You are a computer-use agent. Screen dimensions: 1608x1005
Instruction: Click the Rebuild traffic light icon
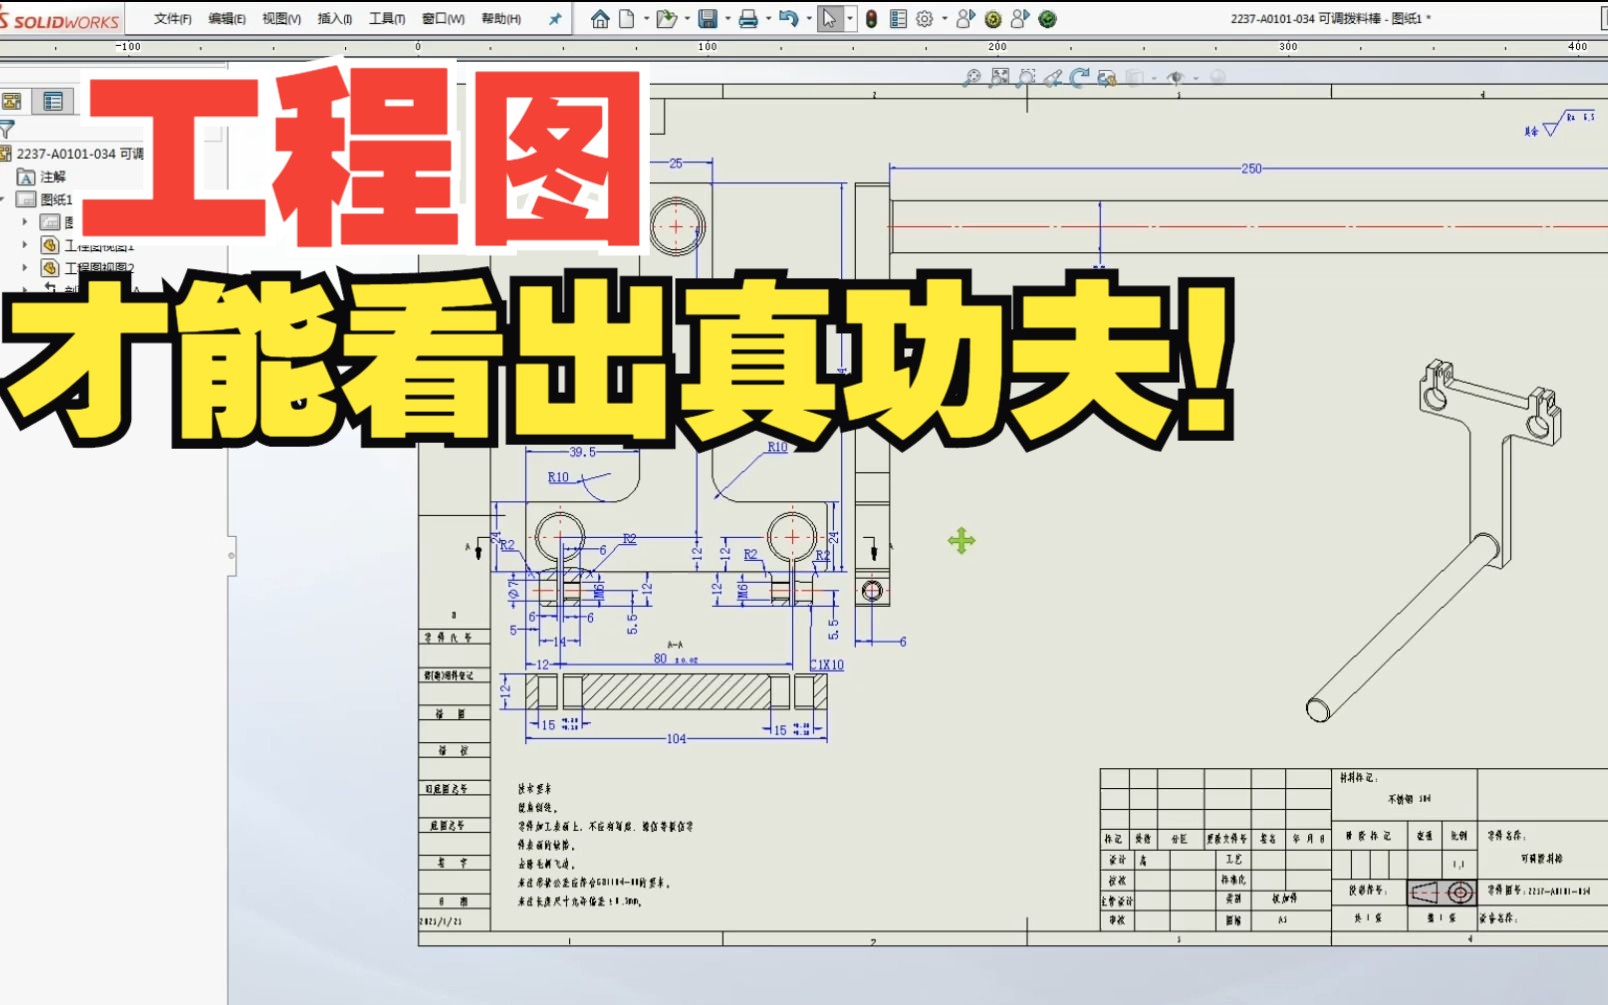pyautogui.click(x=872, y=19)
